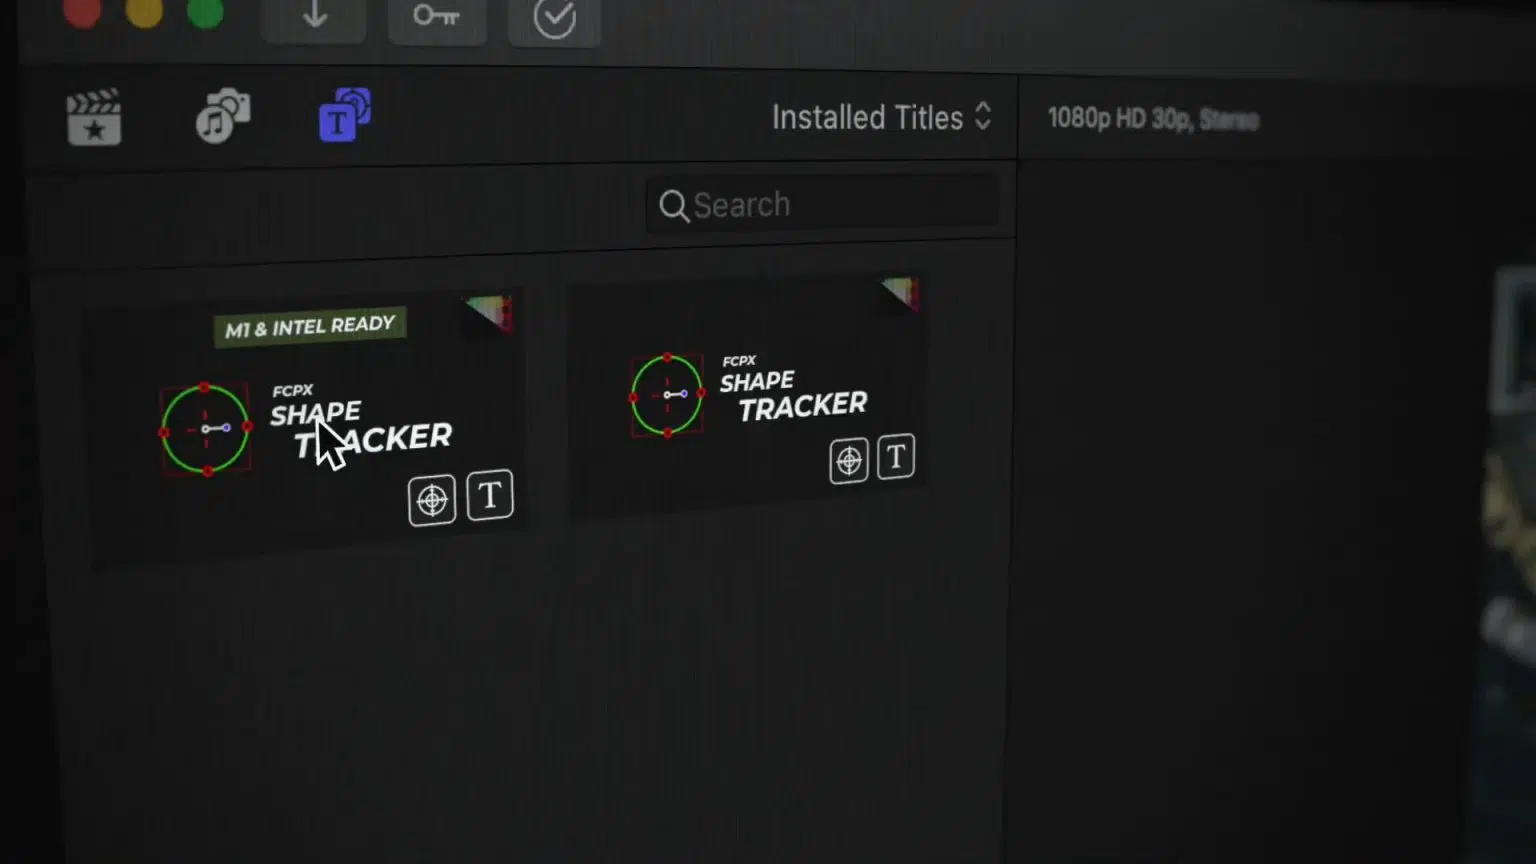This screenshot has width=1536, height=864.
Task: Expand the Installed Titles dropdown
Action: pyautogui.click(x=881, y=117)
